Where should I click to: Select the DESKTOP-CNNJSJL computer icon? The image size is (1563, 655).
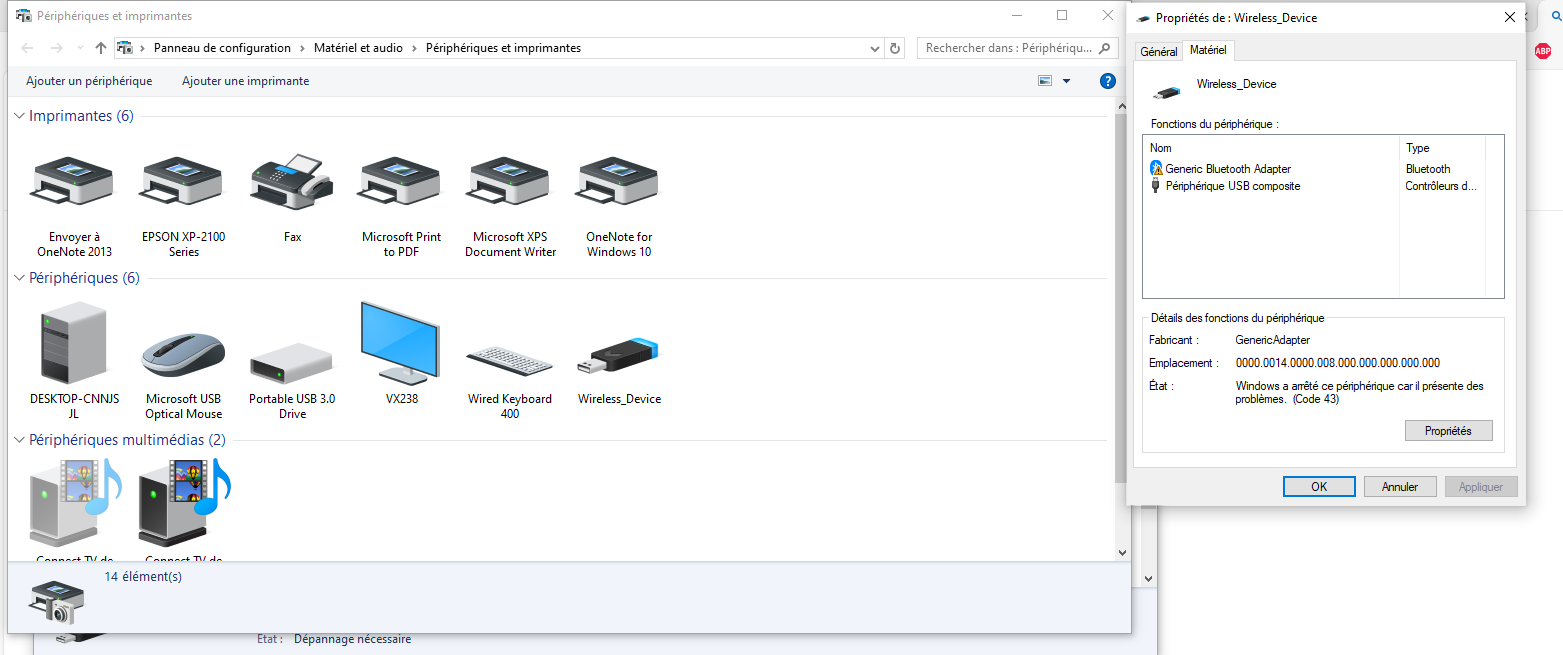74,343
